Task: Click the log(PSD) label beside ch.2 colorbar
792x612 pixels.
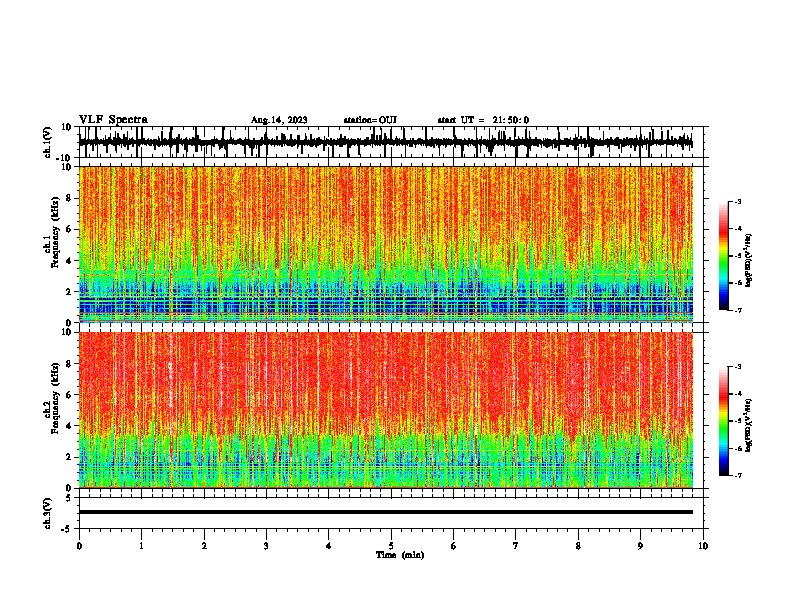Action: pos(749,425)
